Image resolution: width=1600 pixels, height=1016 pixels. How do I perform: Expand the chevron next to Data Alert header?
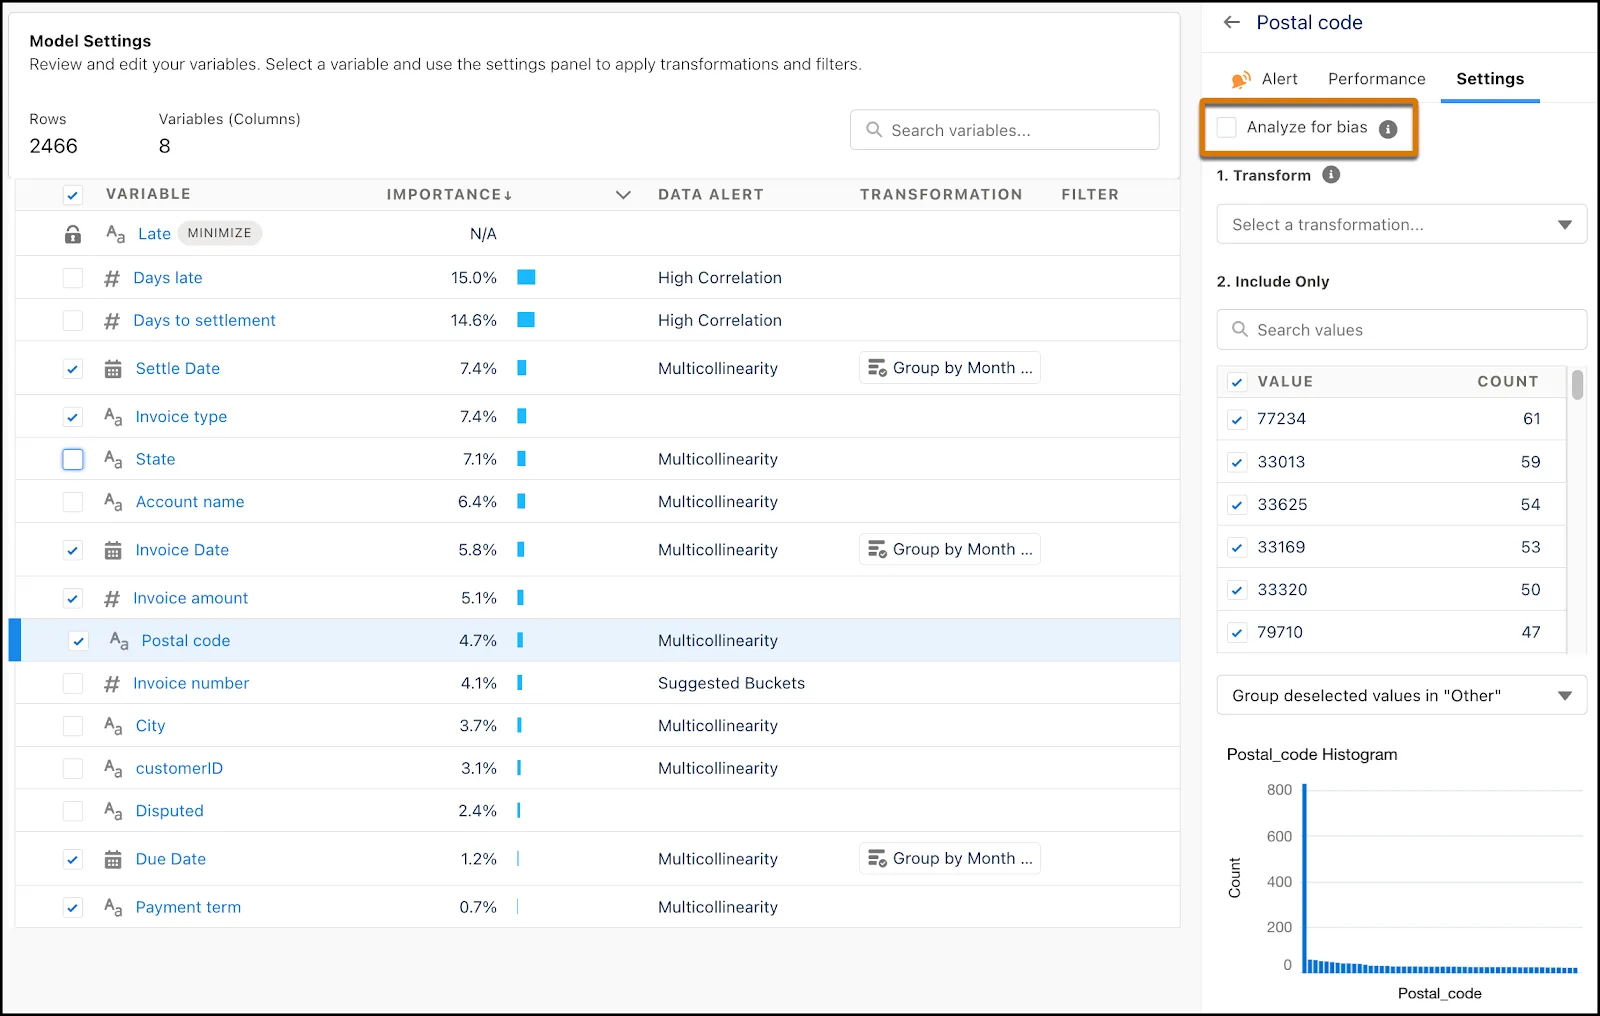coord(623,195)
